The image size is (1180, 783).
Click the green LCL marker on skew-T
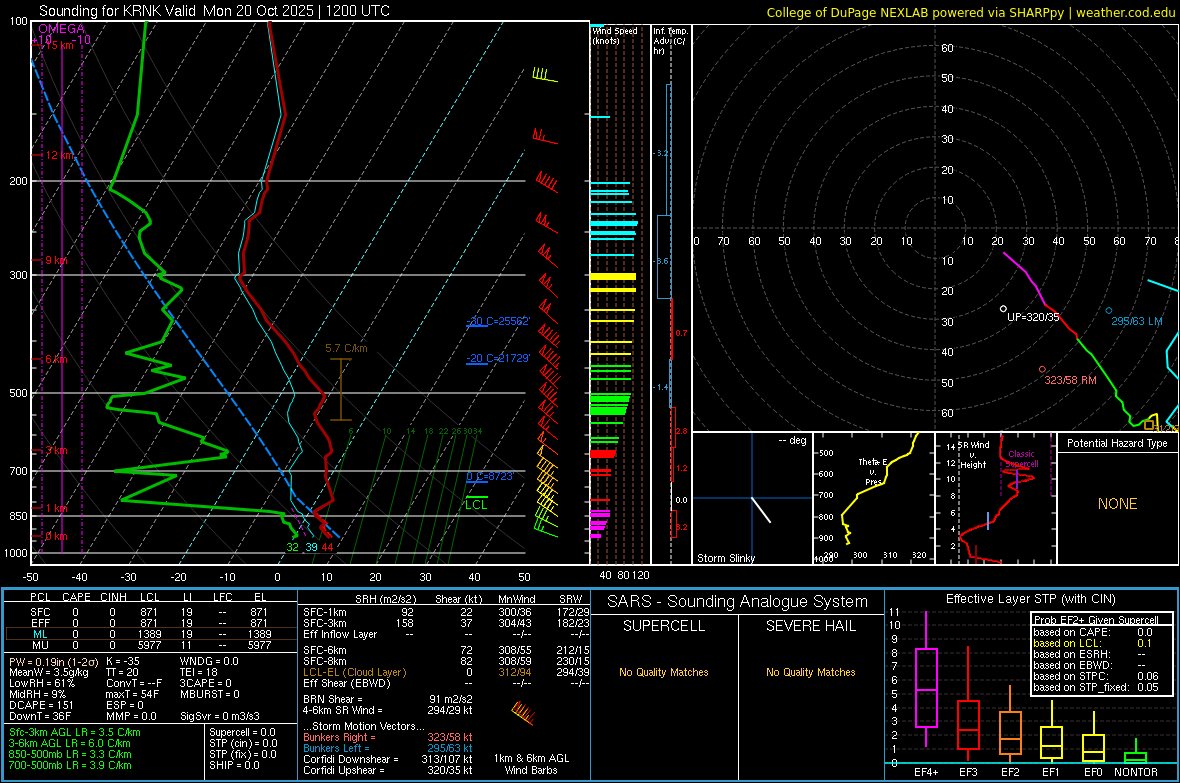[x=476, y=502]
